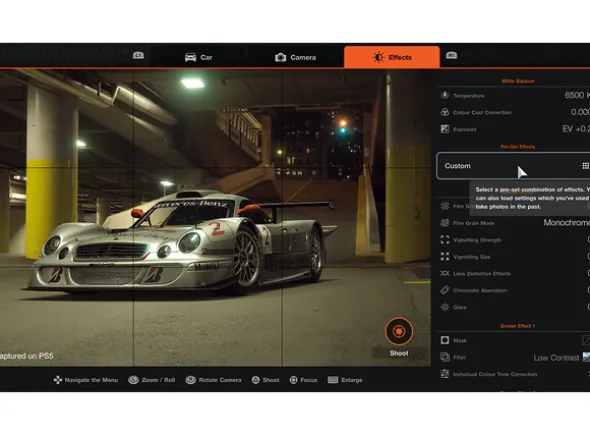Select the Temperature 6500 K value

577,95
